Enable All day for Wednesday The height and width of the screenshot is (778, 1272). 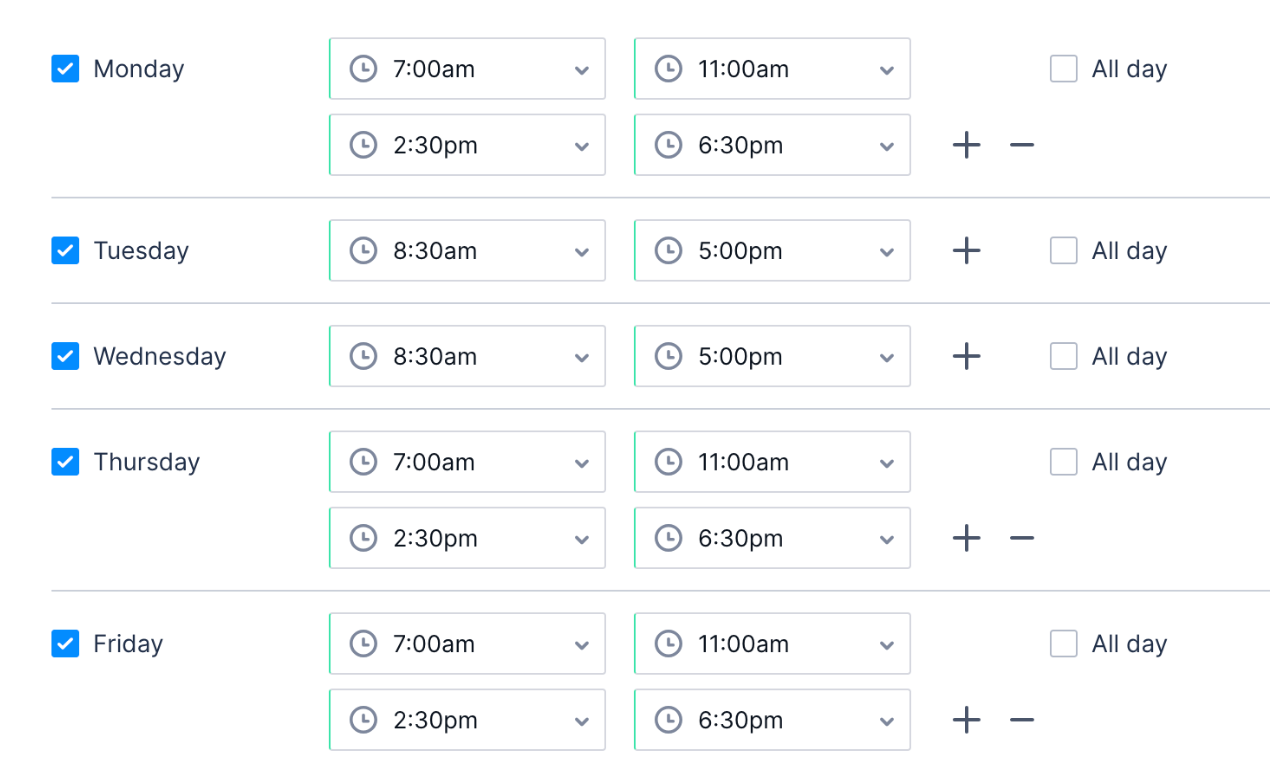coord(1063,356)
